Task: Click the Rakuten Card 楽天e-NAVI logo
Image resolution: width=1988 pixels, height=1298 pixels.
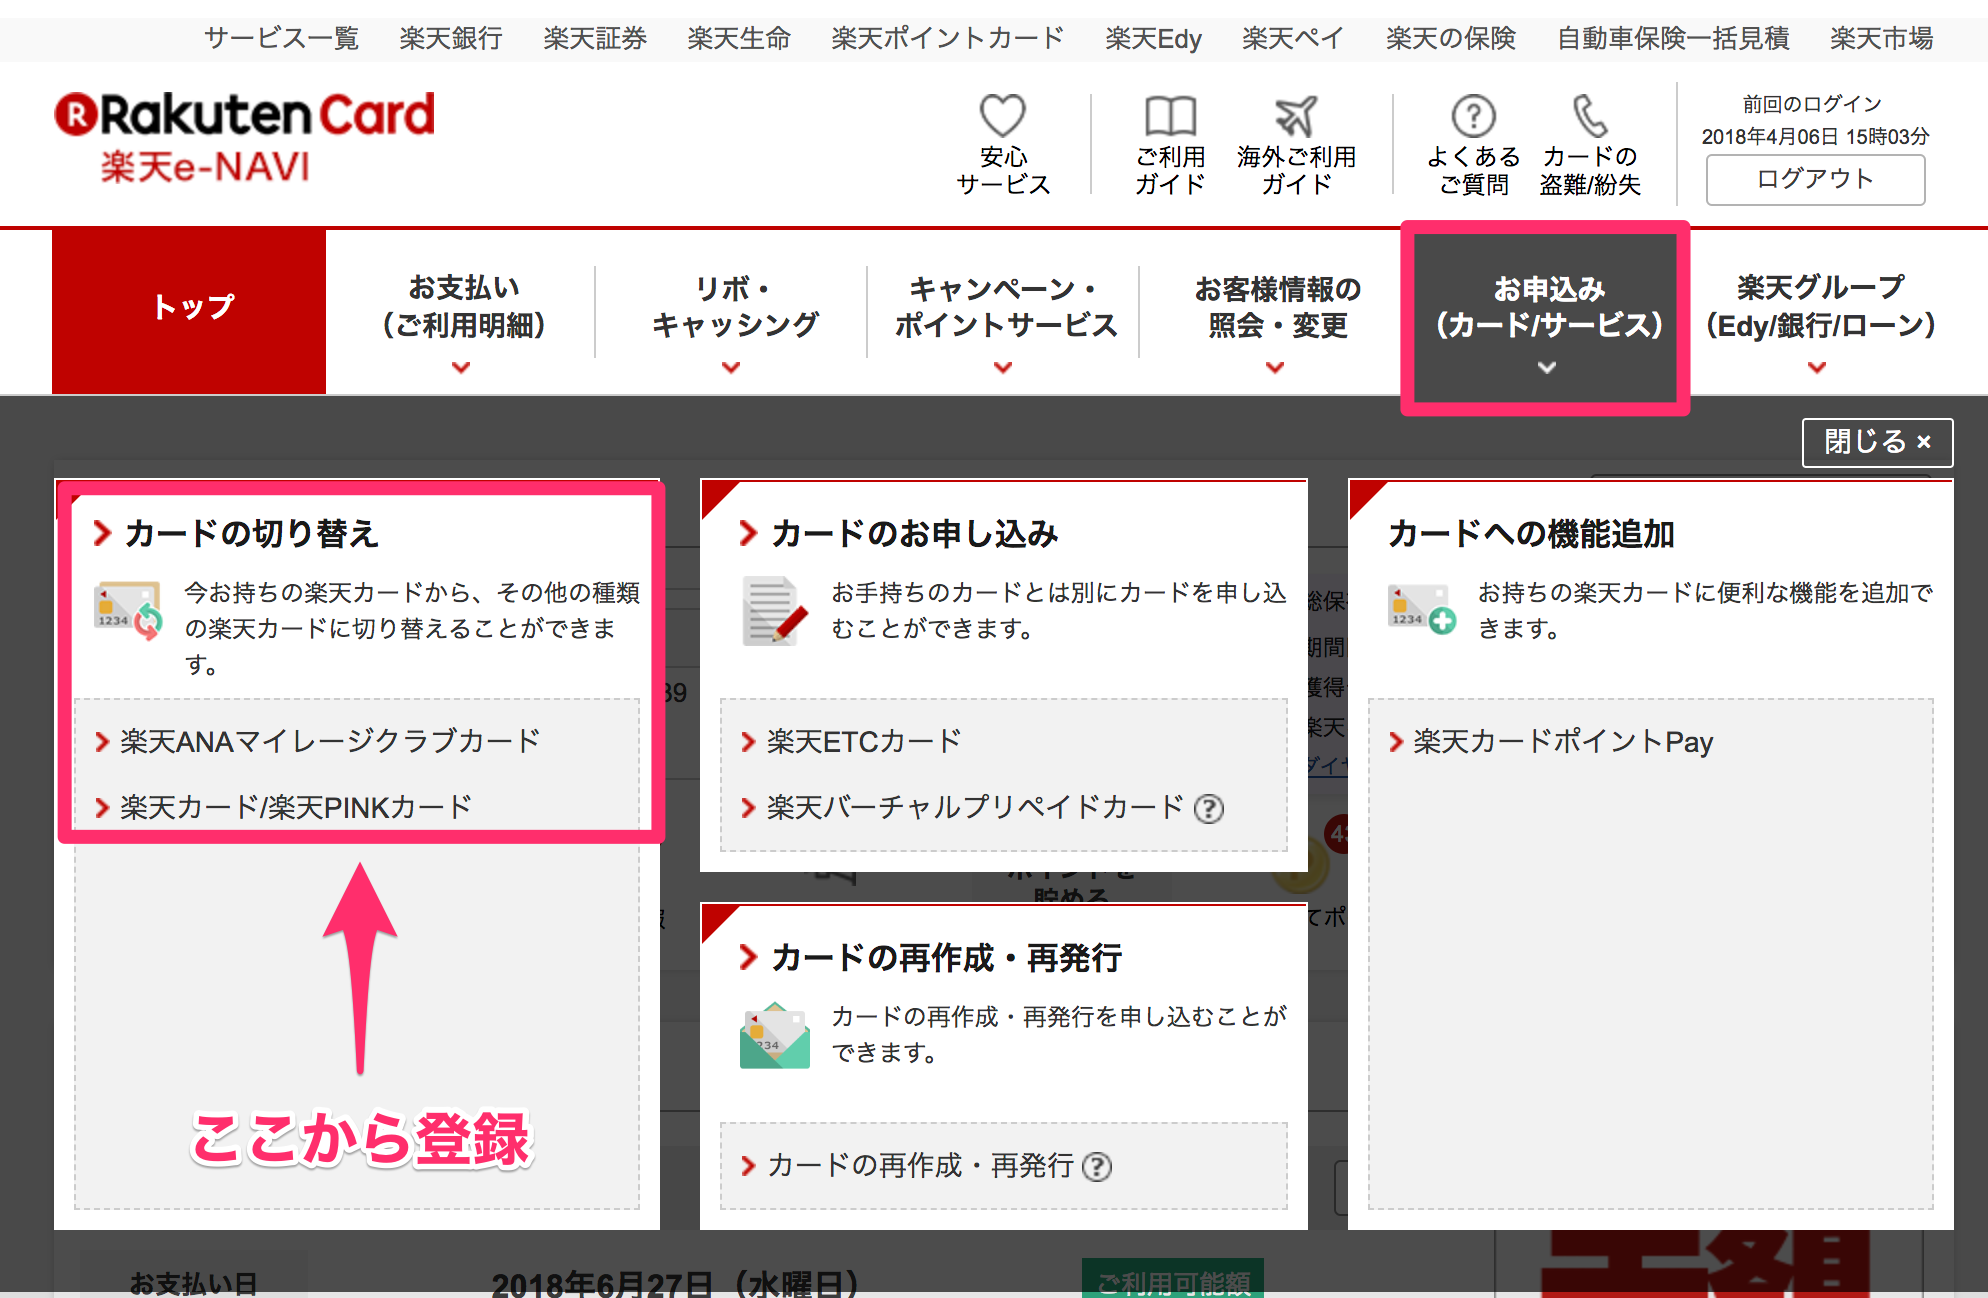Action: [245, 137]
